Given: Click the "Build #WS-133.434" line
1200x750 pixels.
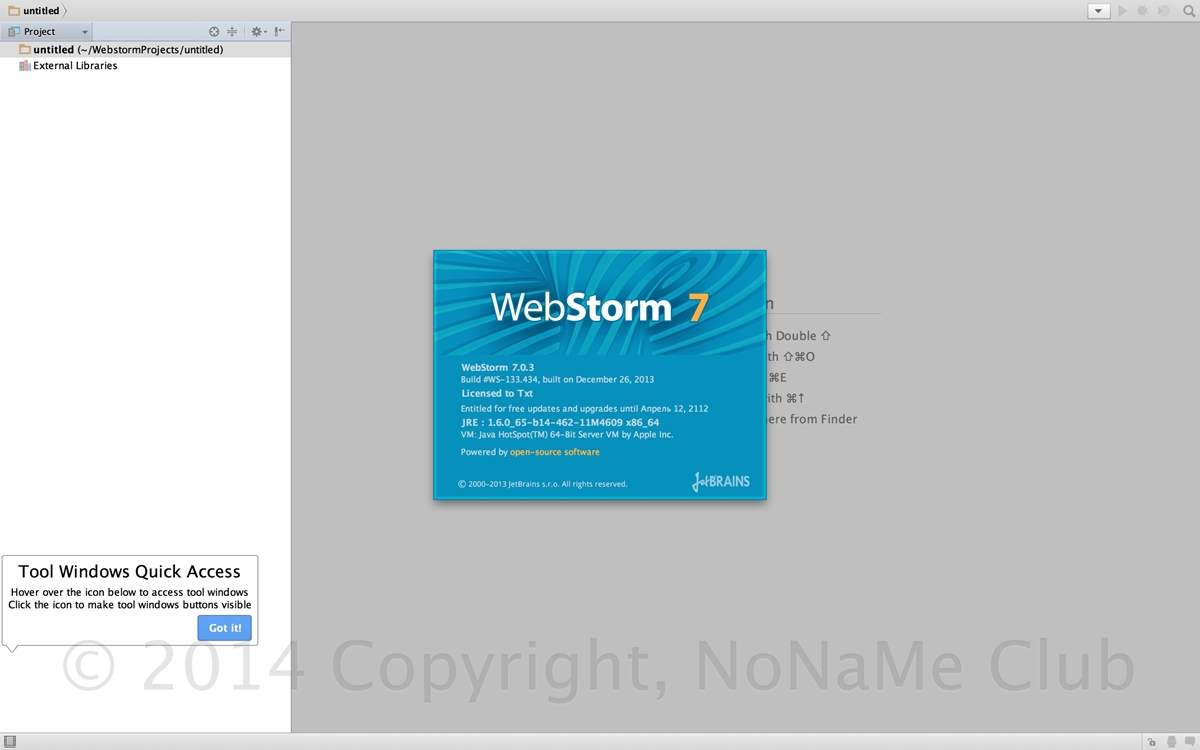Looking at the screenshot, I should (557, 380).
